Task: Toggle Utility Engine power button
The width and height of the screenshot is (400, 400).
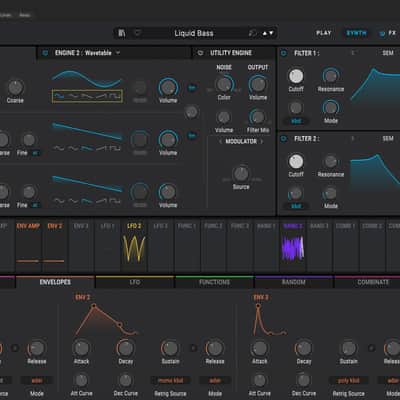Action: coord(200,53)
